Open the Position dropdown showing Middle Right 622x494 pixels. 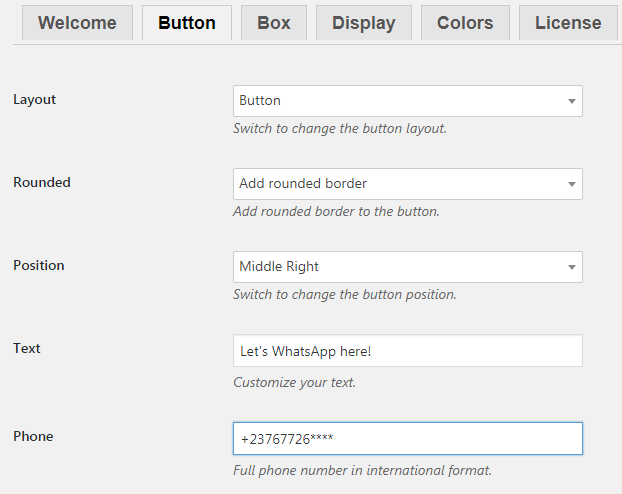click(x=408, y=267)
